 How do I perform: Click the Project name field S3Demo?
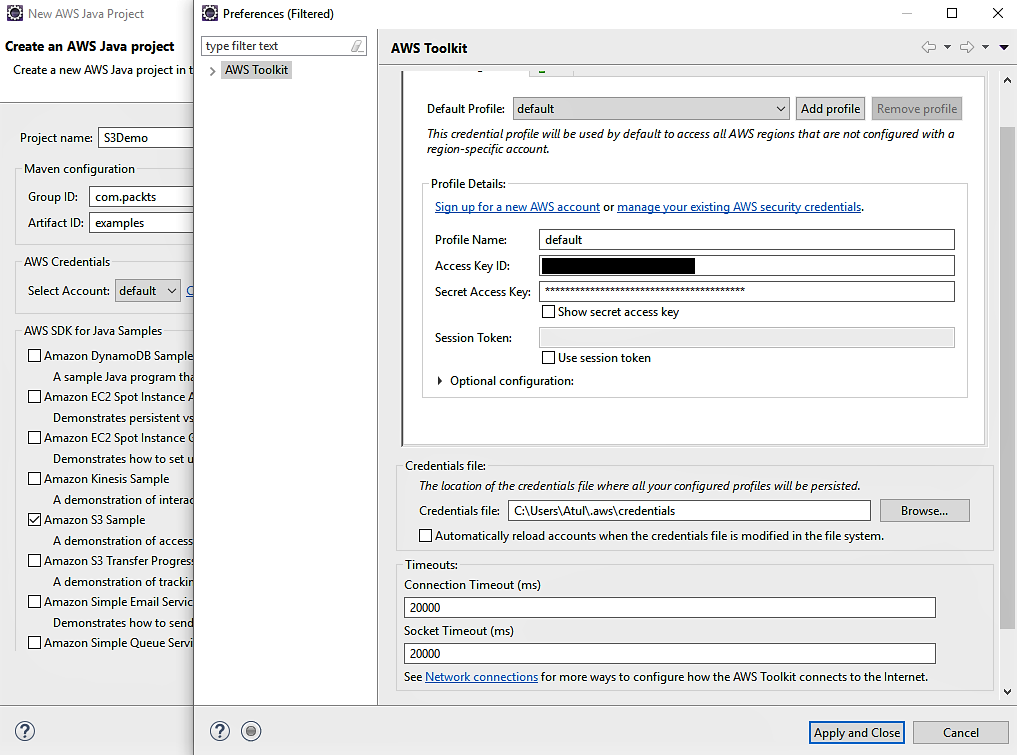[x=145, y=138]
